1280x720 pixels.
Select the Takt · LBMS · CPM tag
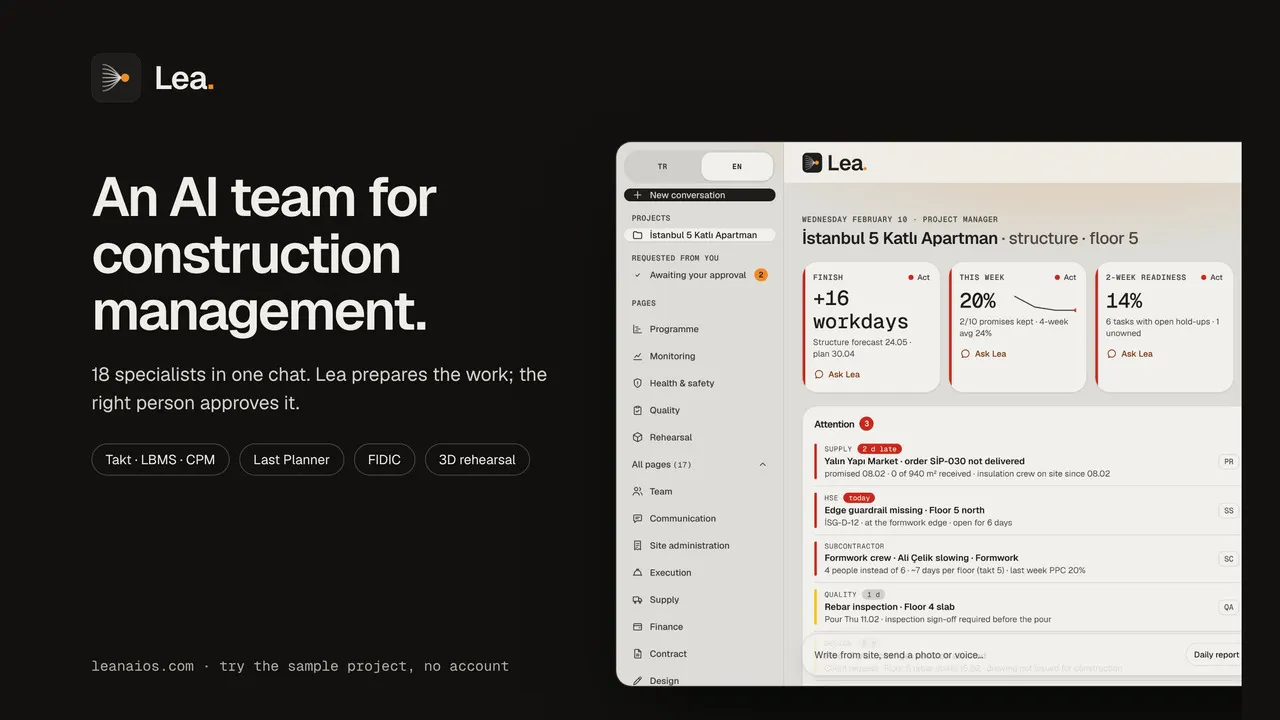click(x=160, y=460)
